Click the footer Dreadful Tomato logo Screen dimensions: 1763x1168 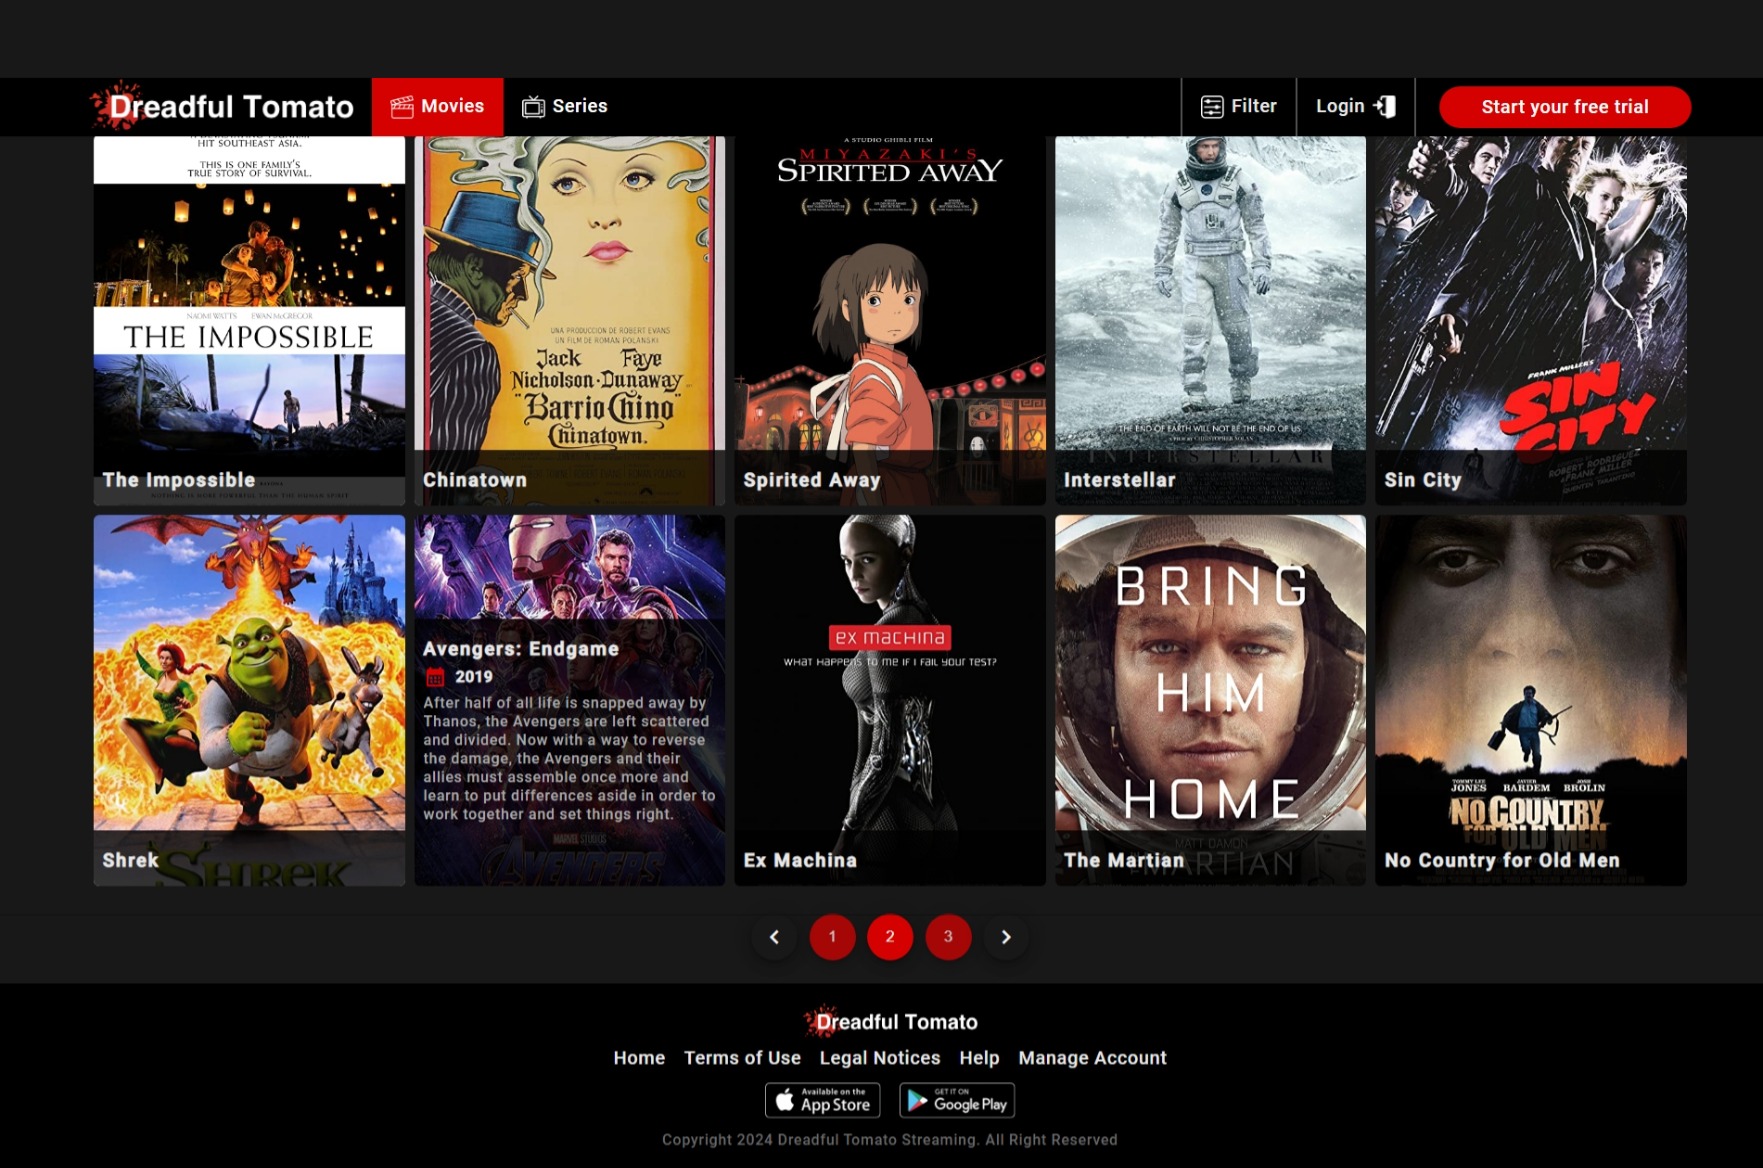click(890, 1021)
